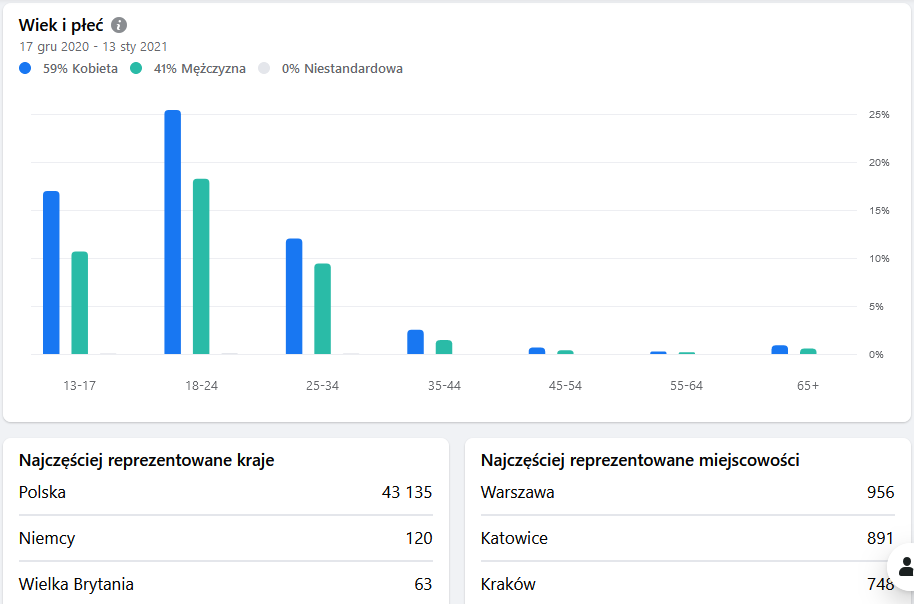Viewport: 914px width, 604px height.
Task: Click the blue bar for ages 35-44
Action: tap(415, 342)
